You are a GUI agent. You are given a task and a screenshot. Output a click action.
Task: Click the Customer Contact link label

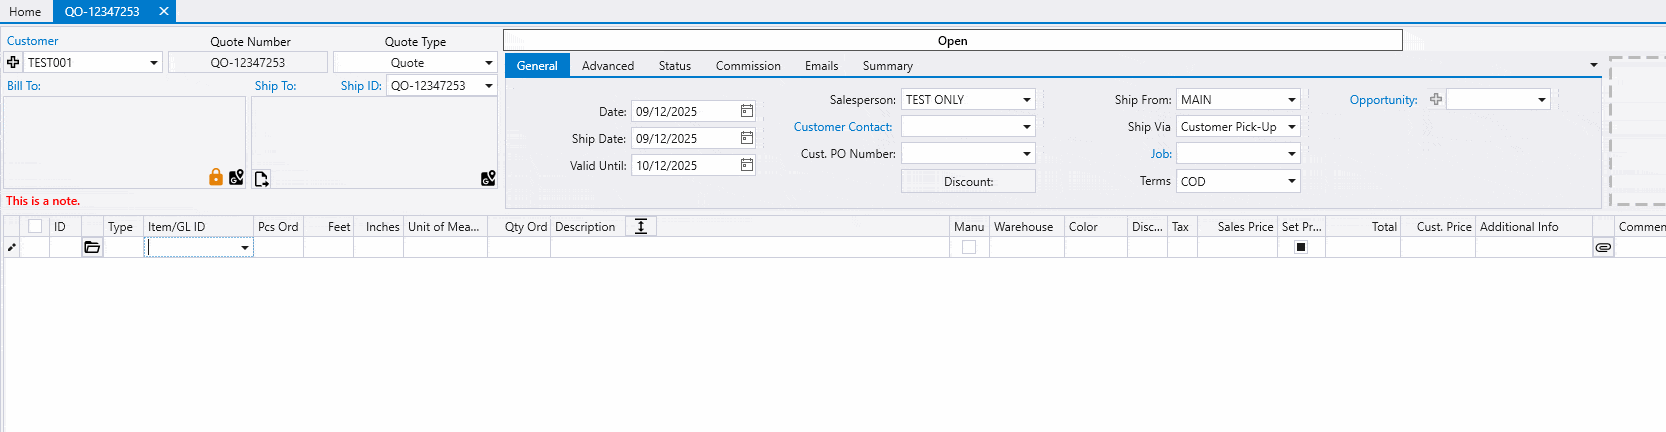[842, 127]
